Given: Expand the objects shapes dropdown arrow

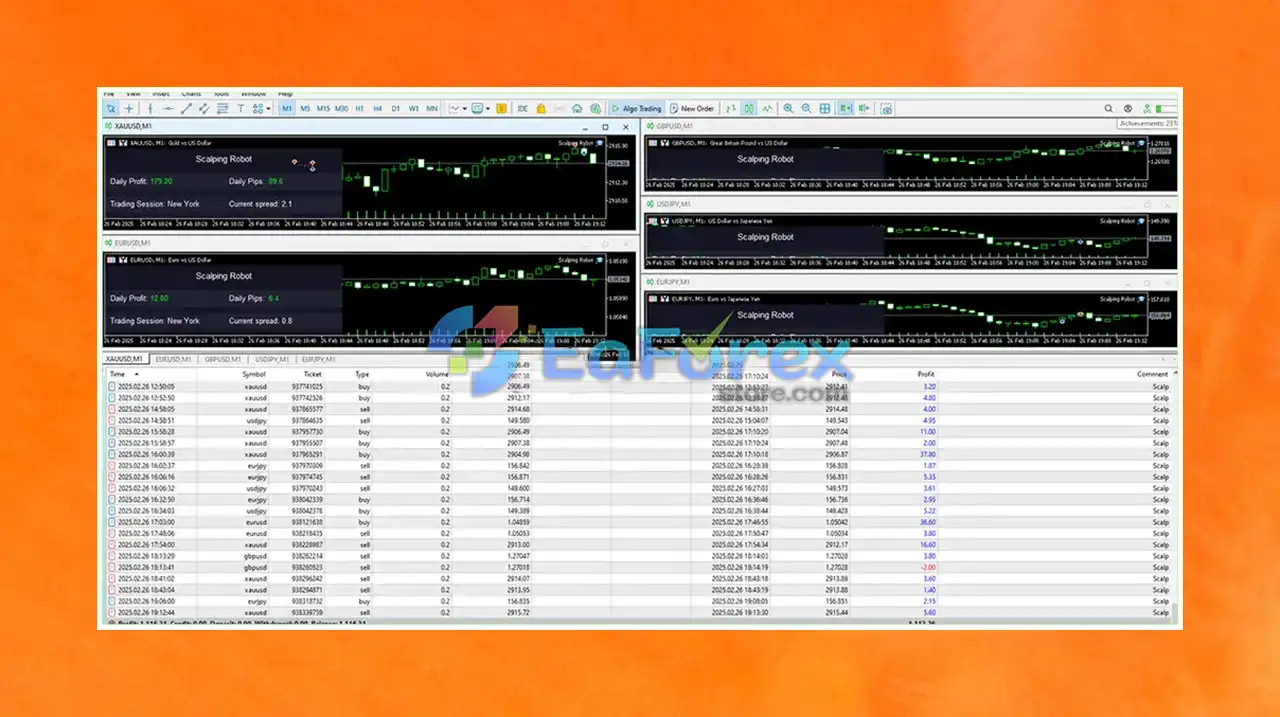Looking at the screenshot, I should pos(269,108).
